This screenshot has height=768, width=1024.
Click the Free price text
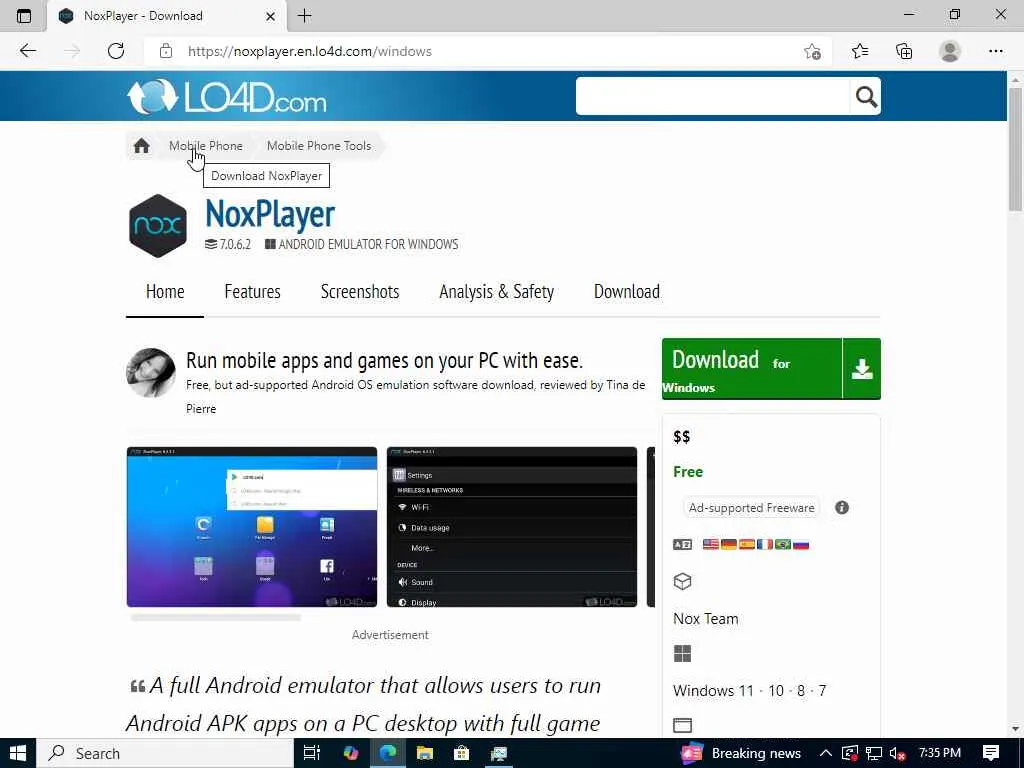pyautogui.click(x=688, y=472)
